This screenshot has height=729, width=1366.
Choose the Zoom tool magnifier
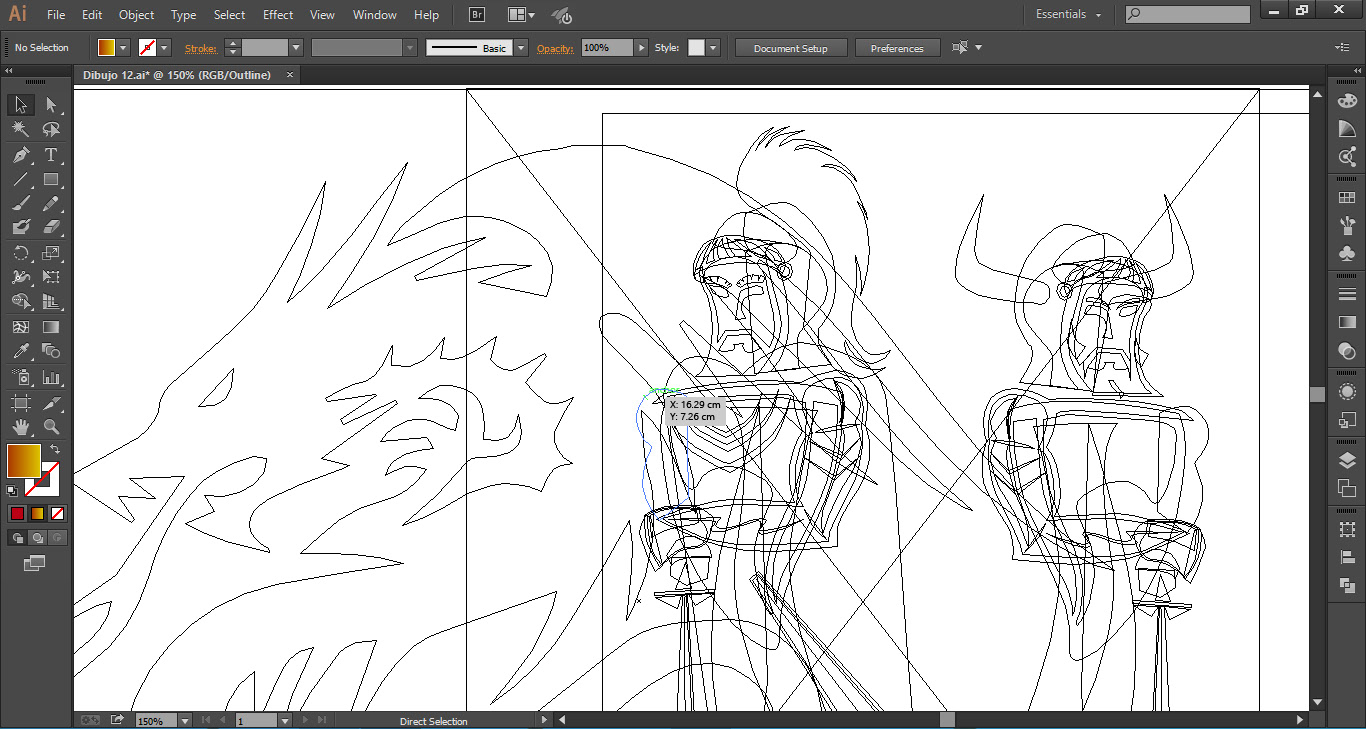tap(51, 427)
